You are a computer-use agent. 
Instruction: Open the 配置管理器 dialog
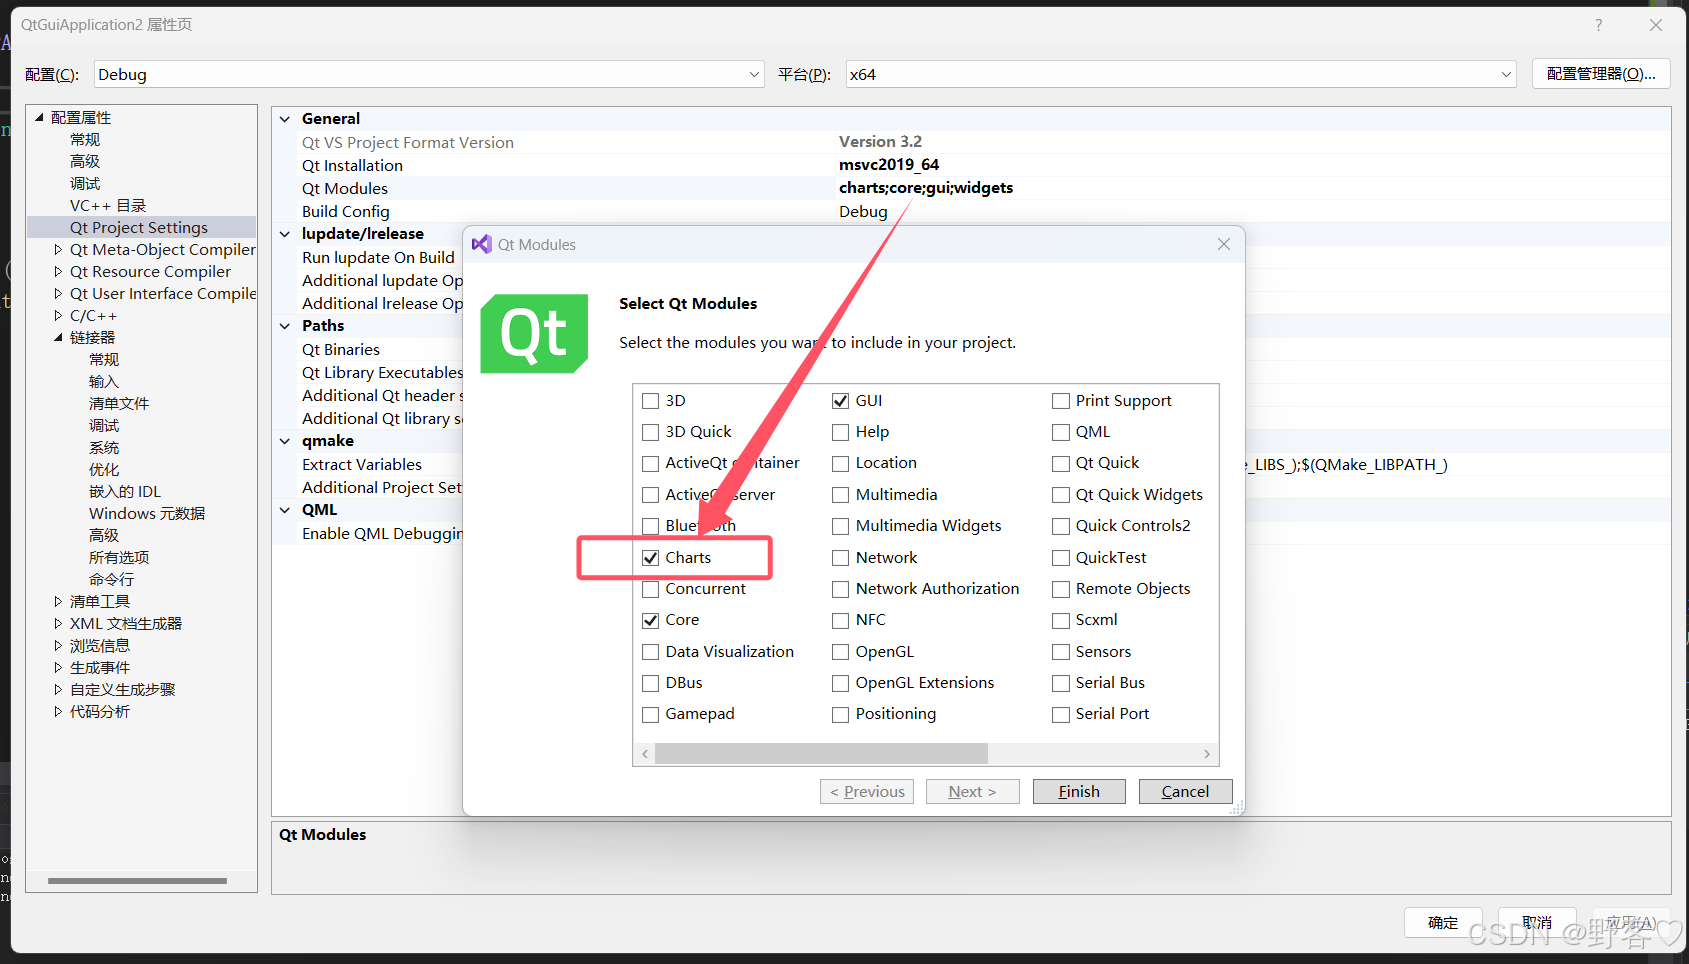tap(1600, 73)
